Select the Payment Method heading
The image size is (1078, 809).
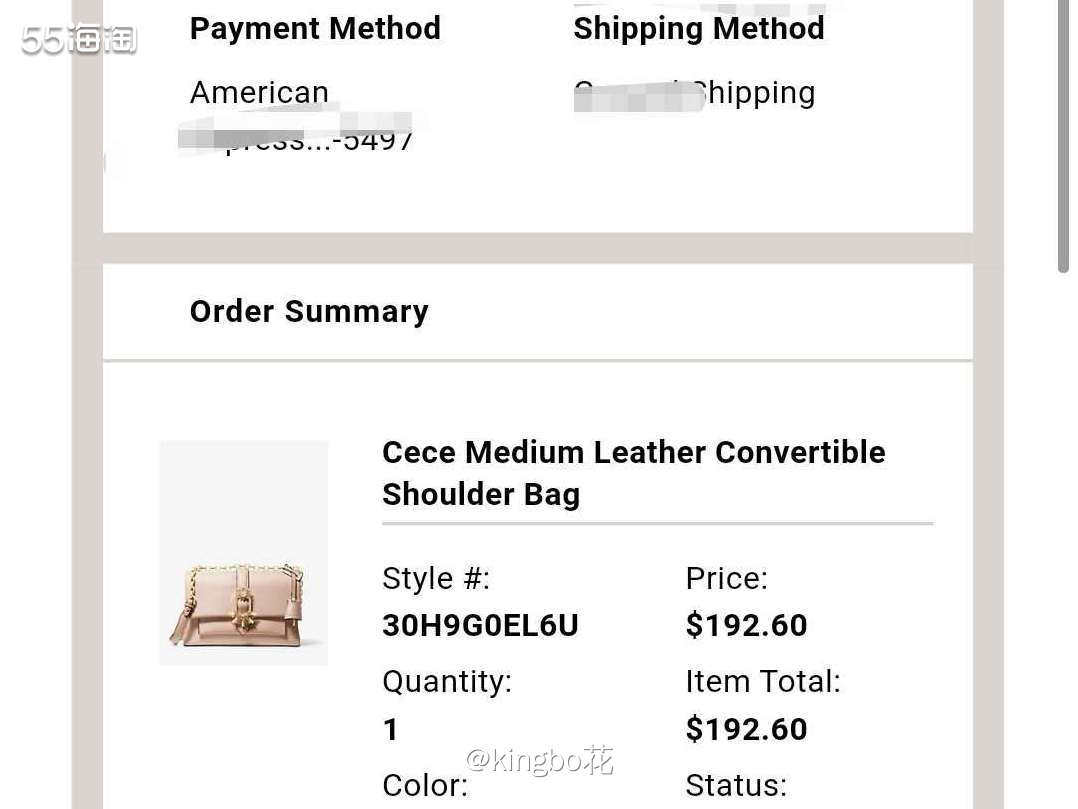coord(315,29)
